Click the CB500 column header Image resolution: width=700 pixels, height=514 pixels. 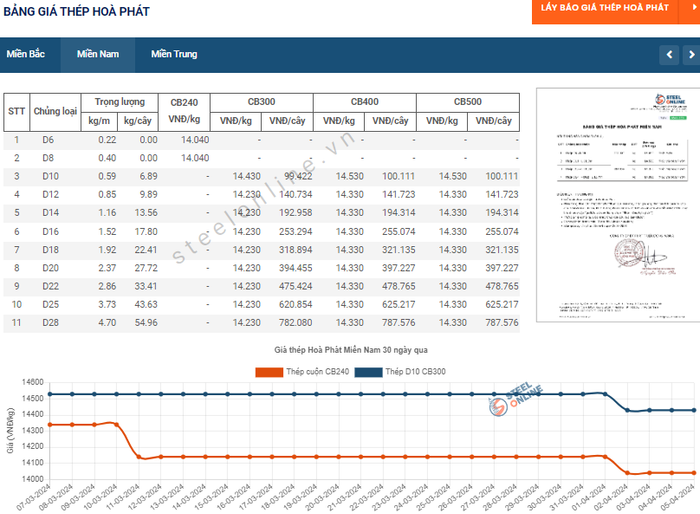point(468,102)
